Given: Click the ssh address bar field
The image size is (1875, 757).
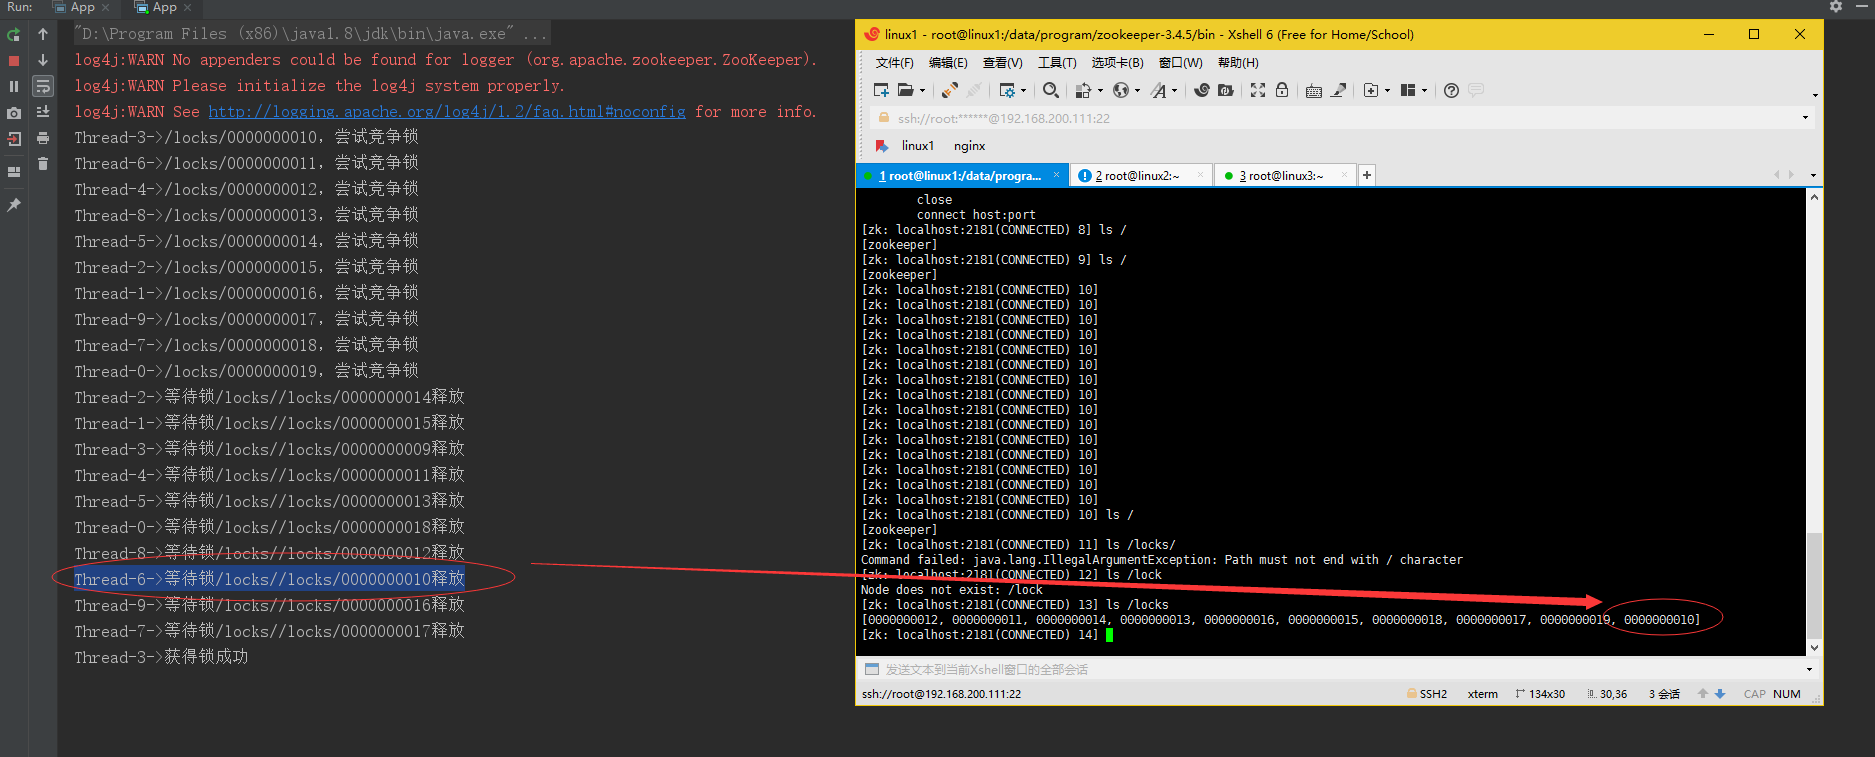Looking at the screenshot, I should 1343,118.
